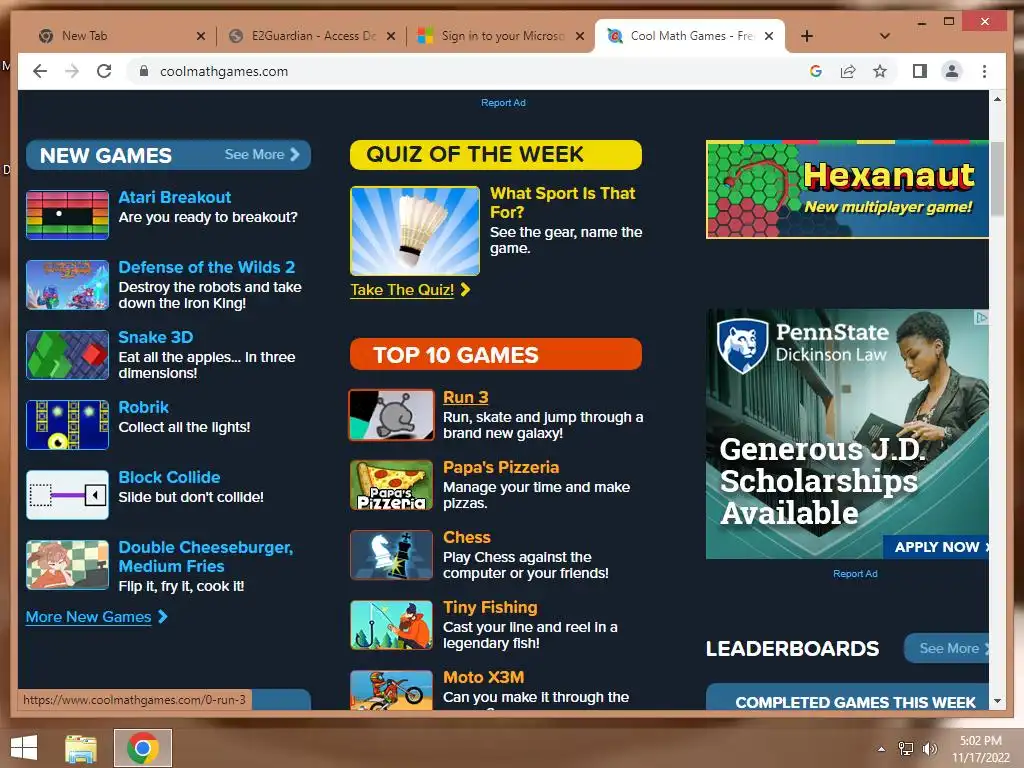Open Chrome's three-dot menu

pyautogui.click(x=984, y=71)
